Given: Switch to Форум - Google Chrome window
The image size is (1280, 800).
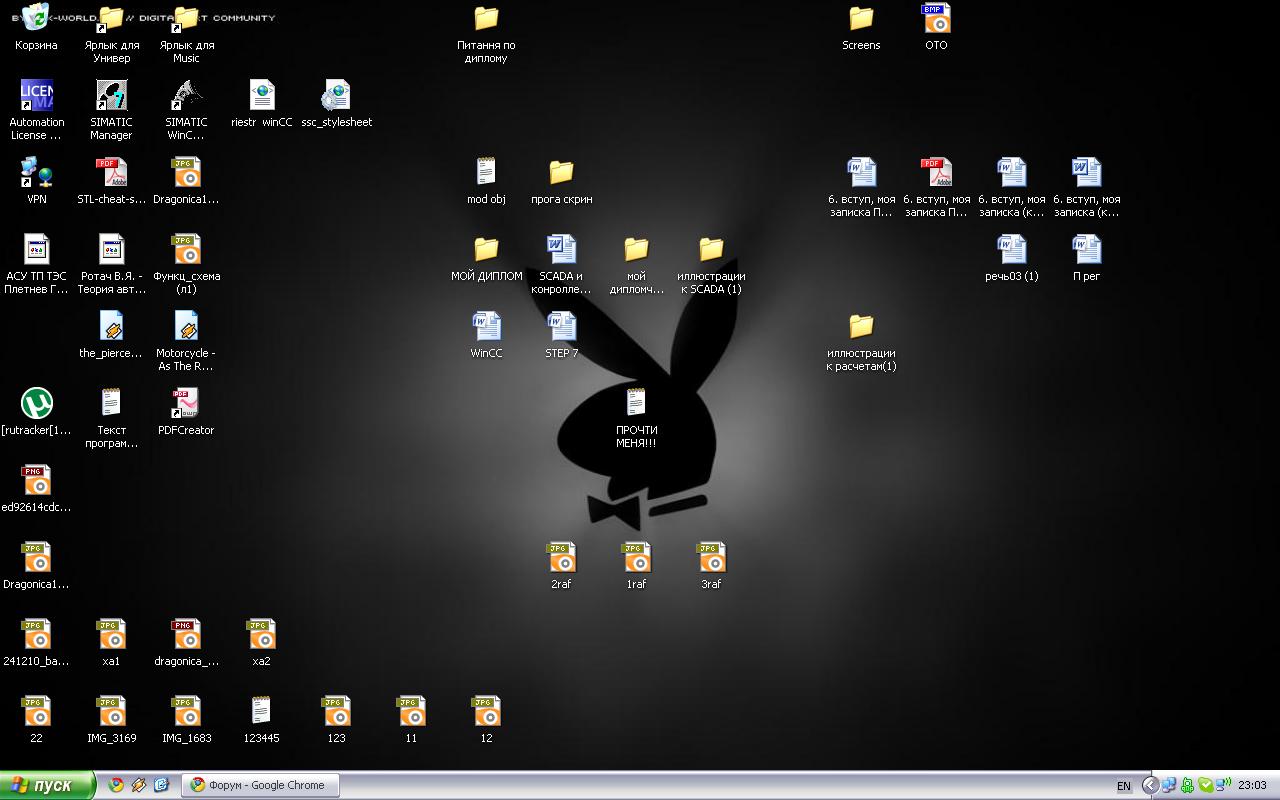Looking at the screenshot, I should 260,785.
